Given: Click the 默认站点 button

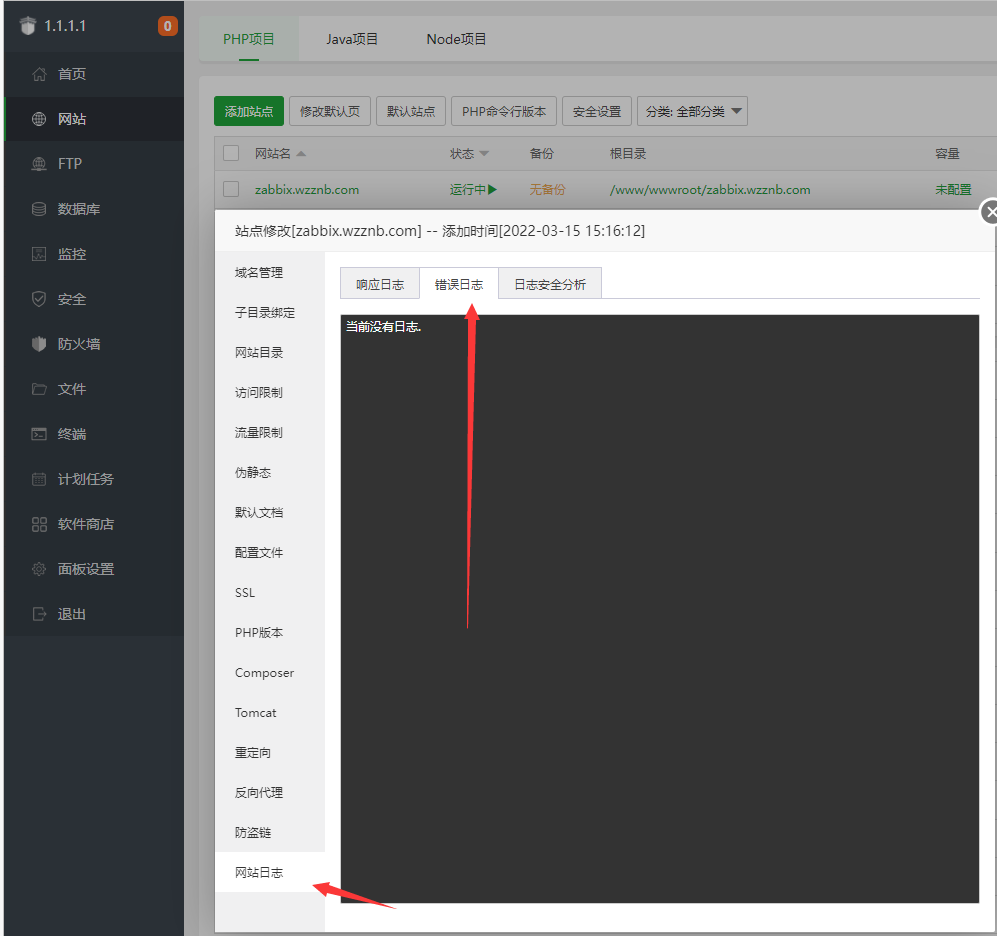Looking at the screenshot, I should 411,111.
